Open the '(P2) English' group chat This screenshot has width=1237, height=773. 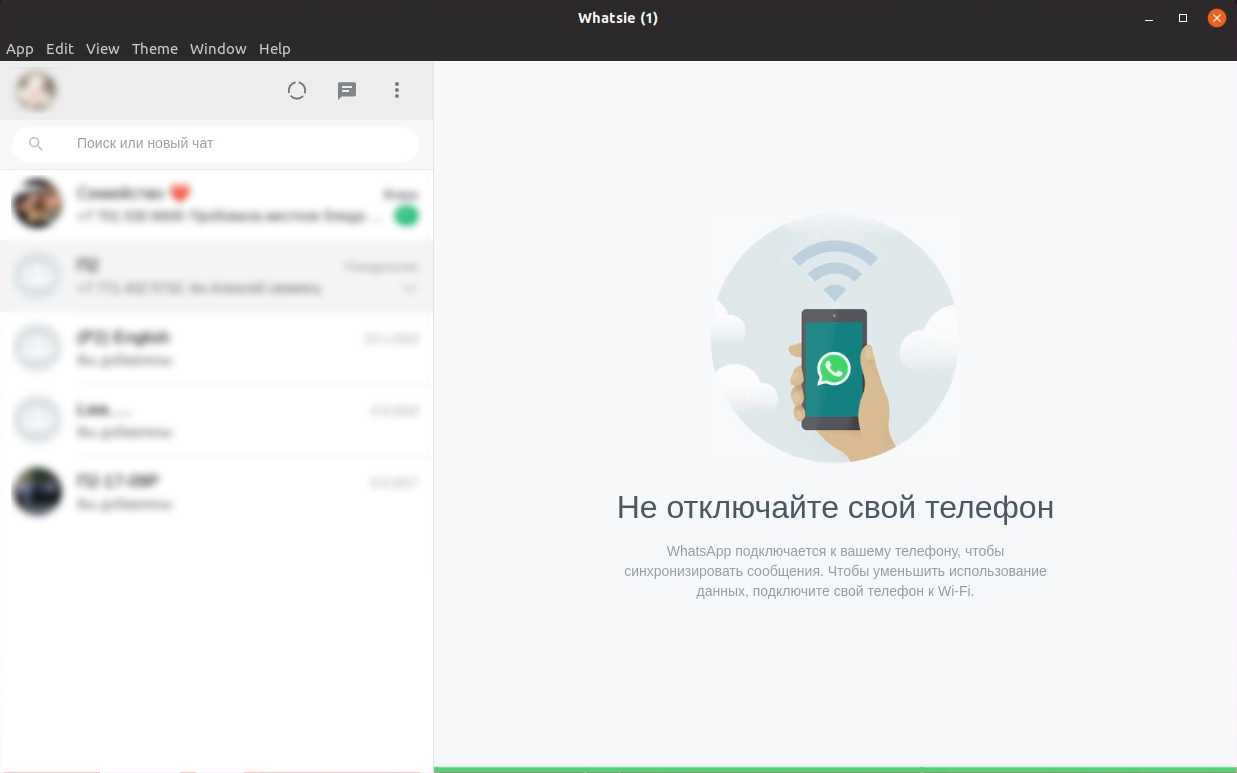[216, 348]
